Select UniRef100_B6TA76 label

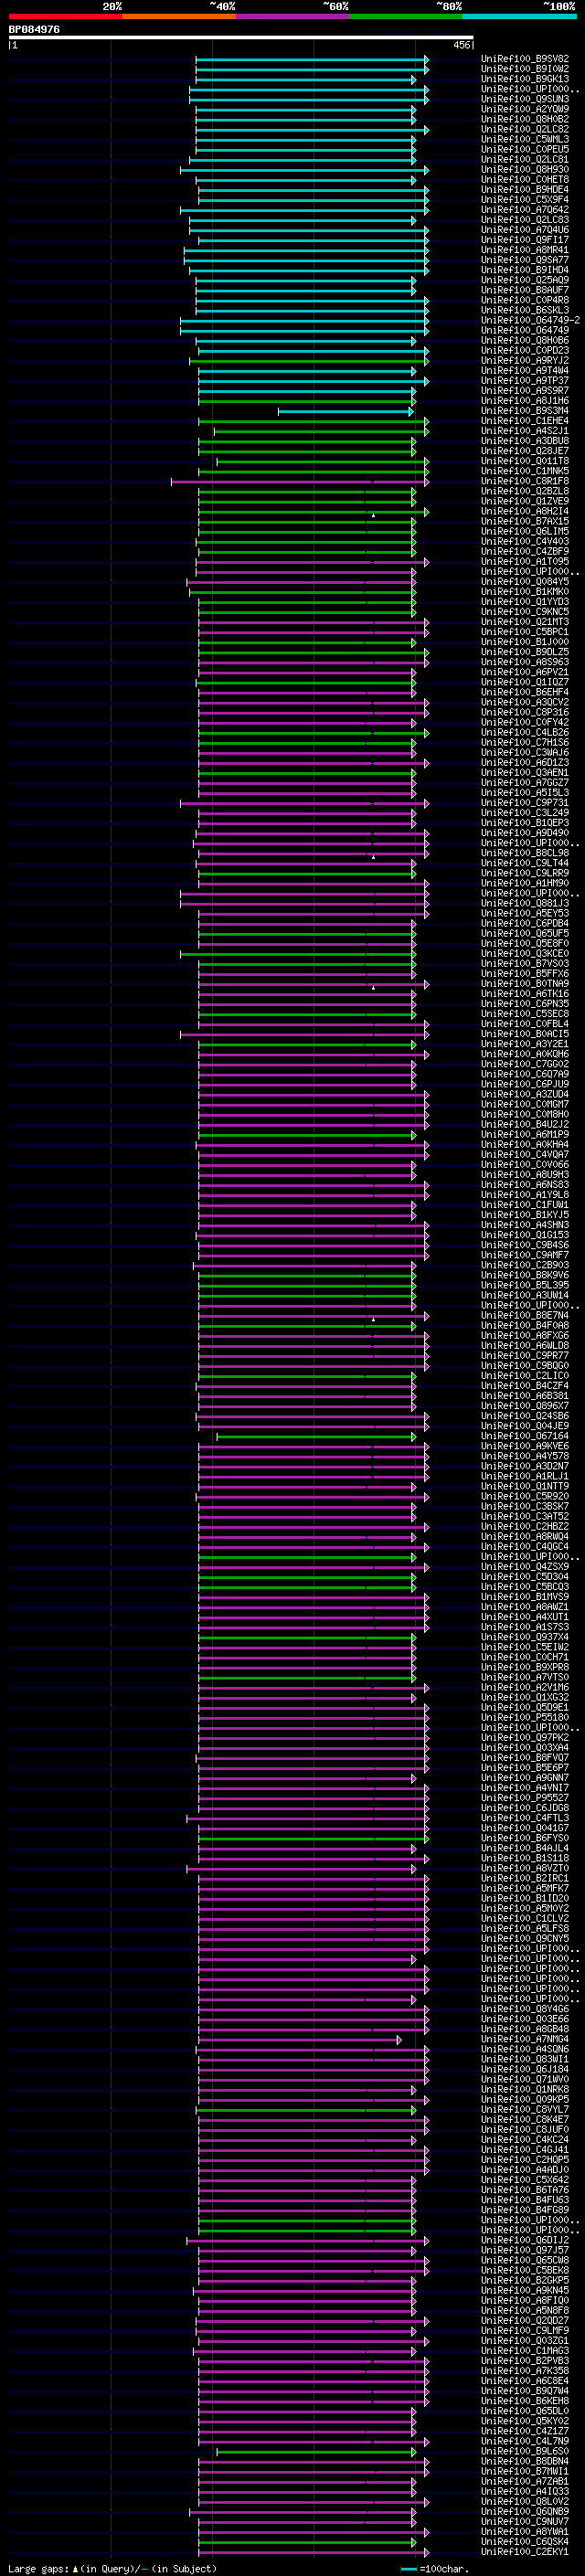[x=525, y=2190]
